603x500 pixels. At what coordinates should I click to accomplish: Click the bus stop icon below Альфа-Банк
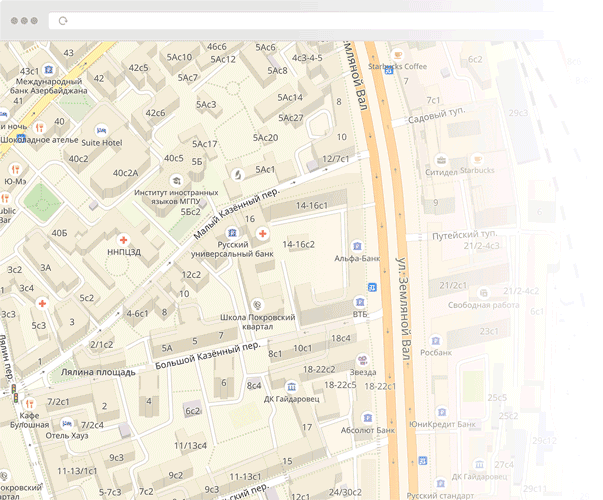(x=372, y=287)
